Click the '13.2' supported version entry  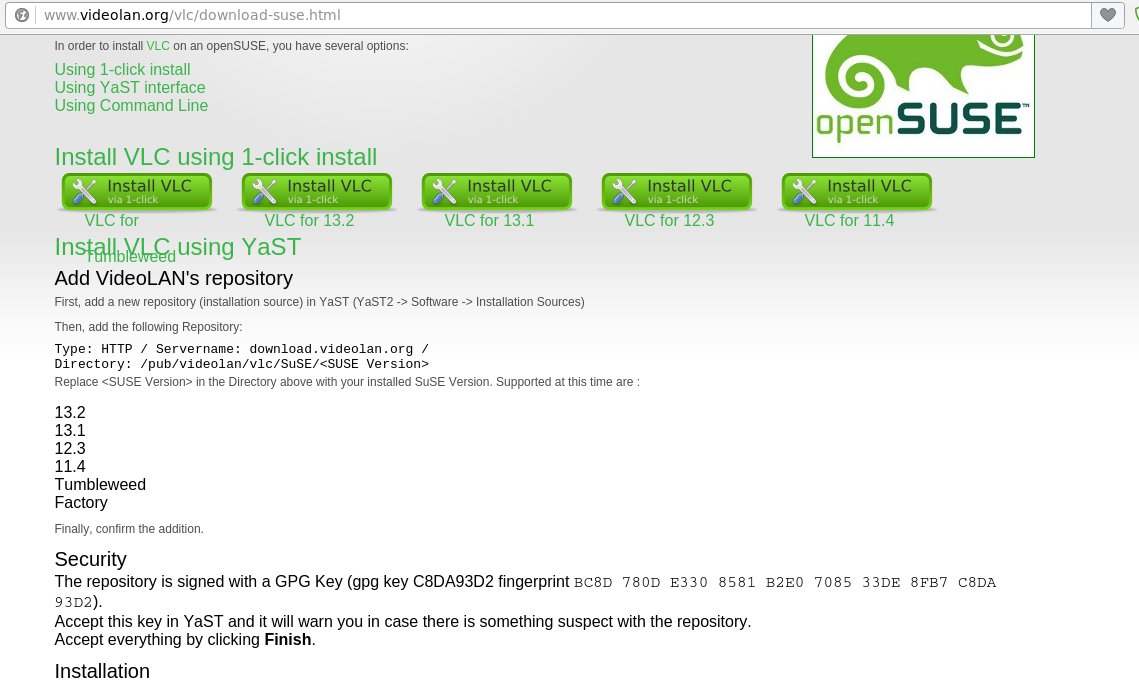coord(70,413)
